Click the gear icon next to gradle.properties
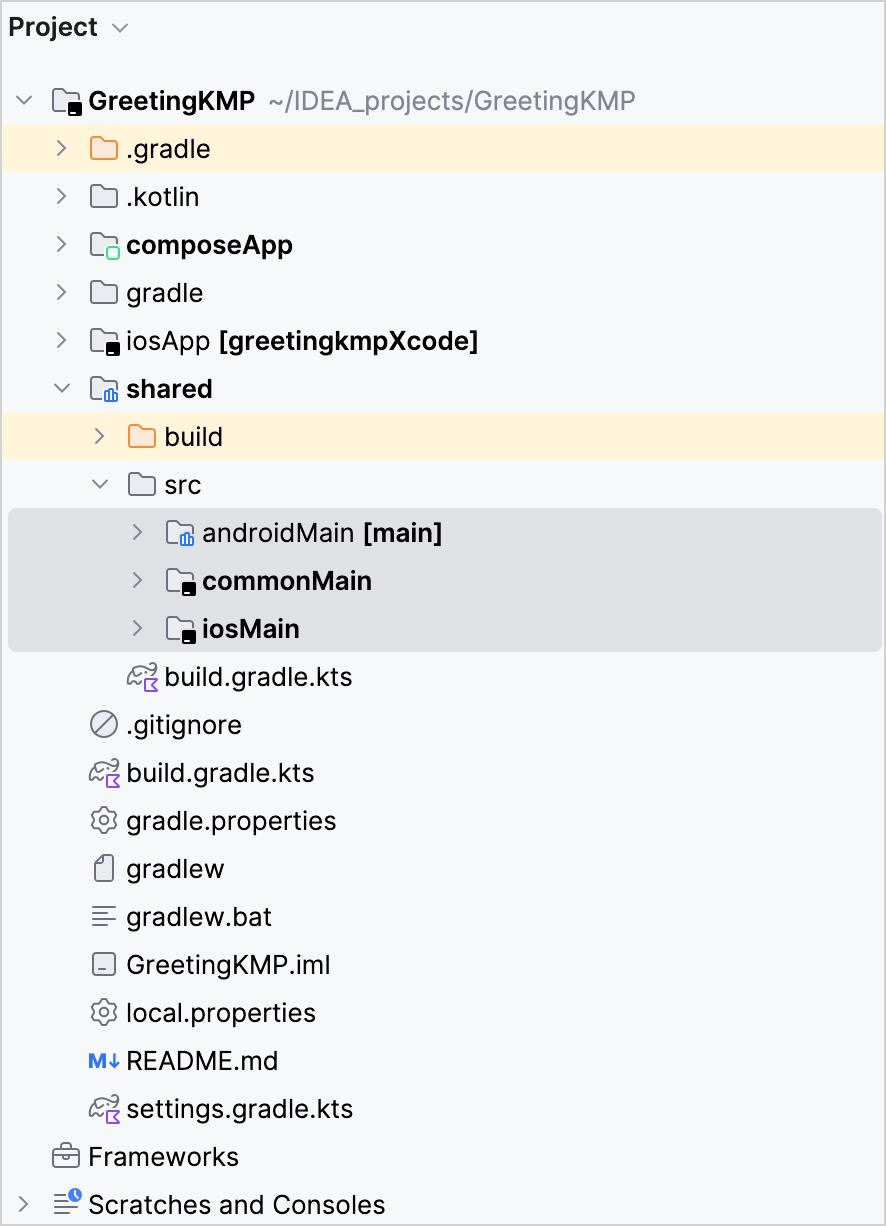This screenshot has width=886, height=1226. (x=103, y=820)
